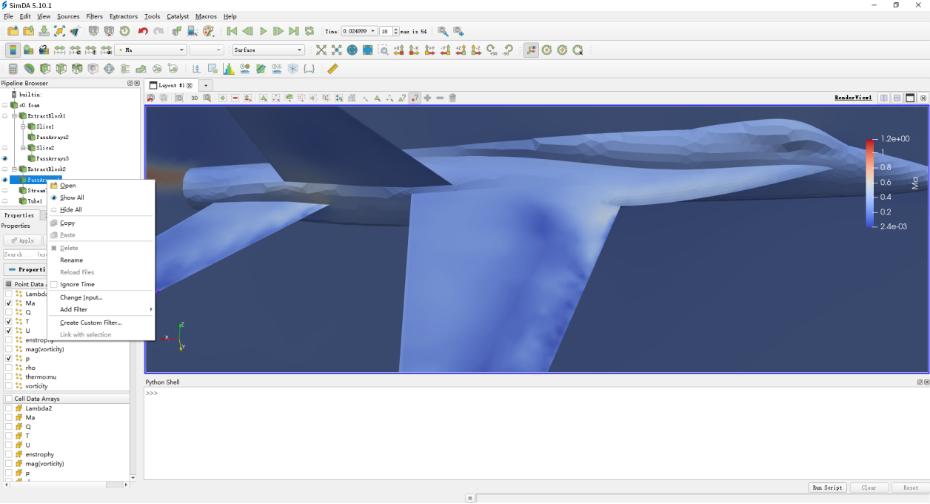This screenshot has height=504, width=930.
Task: Click the Play animation button
Action: tap(263, 31)
